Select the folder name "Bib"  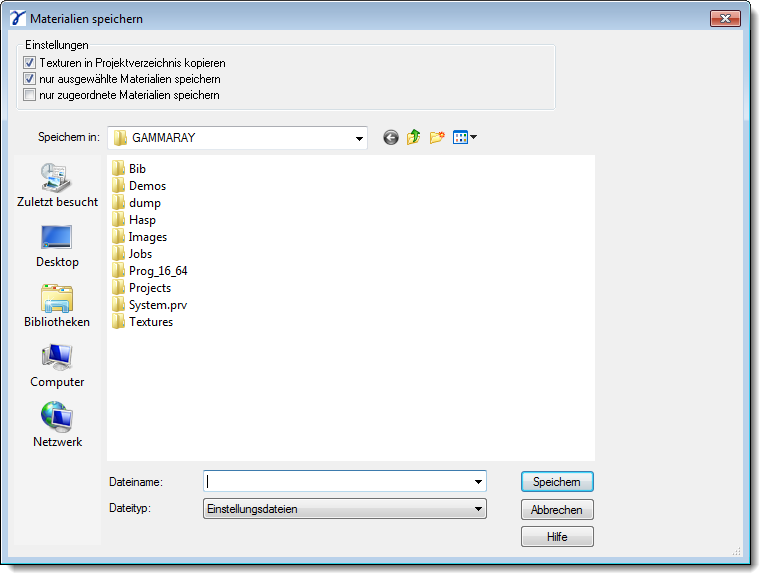[x=137, y=169]
